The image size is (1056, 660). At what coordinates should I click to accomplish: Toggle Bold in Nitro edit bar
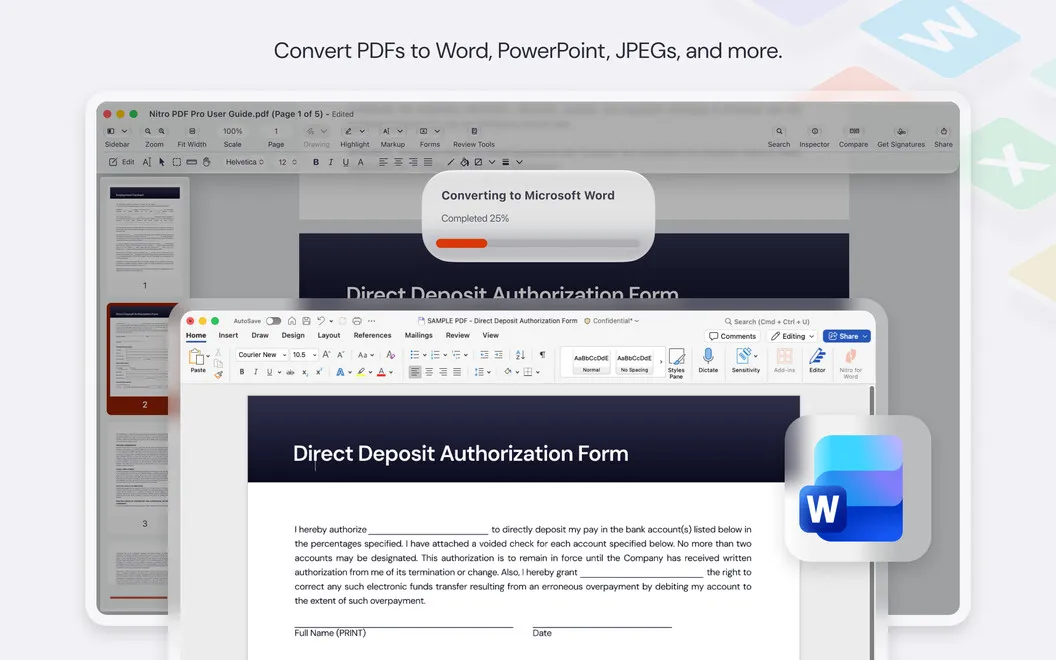(316, 162)
